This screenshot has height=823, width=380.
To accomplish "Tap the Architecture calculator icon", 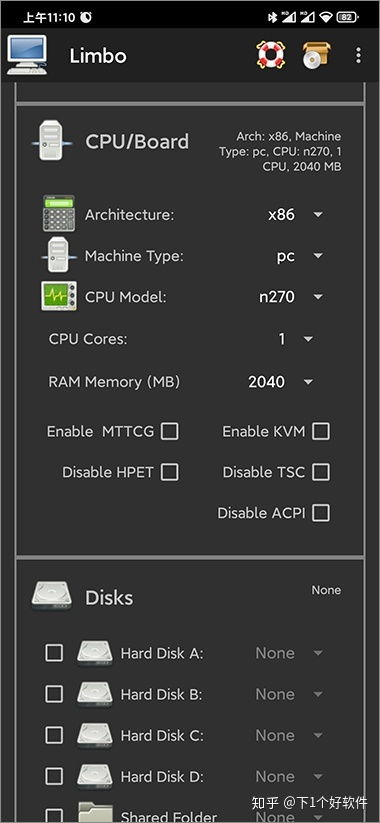I will pyautogui.click(x=59, y=214).
